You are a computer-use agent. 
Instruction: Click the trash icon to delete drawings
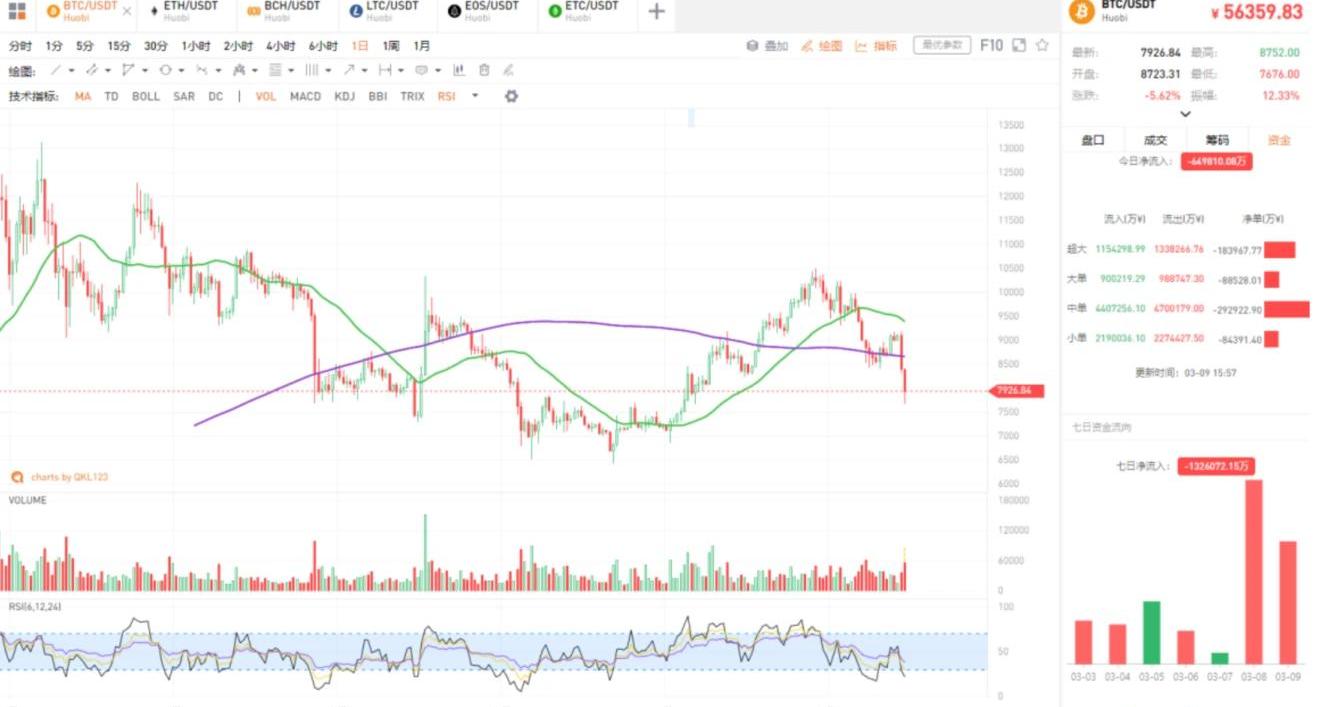pos(484,70)
